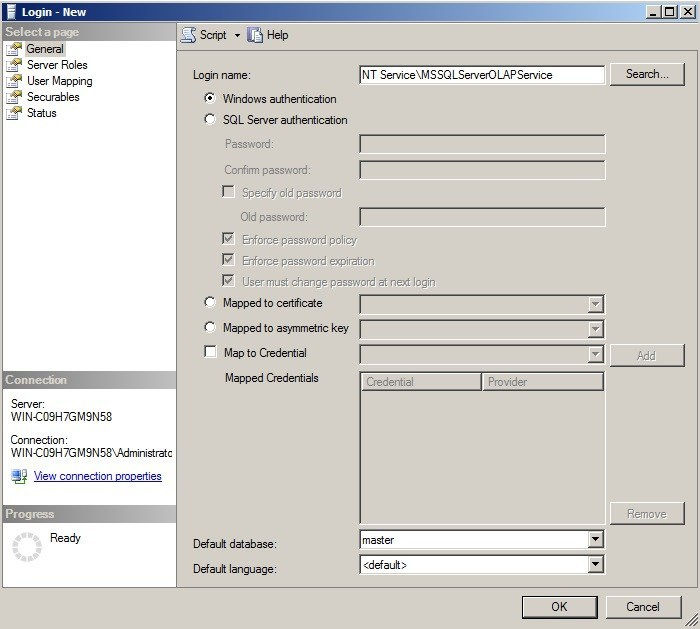Screen dimensions: 700x629
Task: Select Mapped to certificate option
Action: tap(209, 302)
